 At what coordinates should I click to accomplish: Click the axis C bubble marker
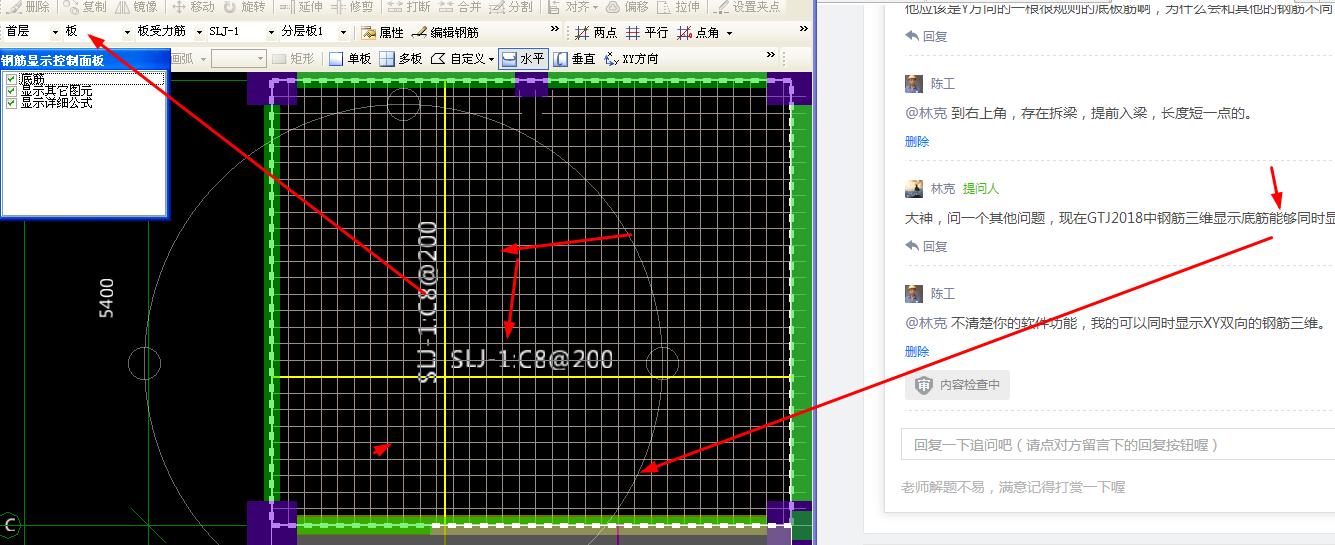tap(11, 524)
